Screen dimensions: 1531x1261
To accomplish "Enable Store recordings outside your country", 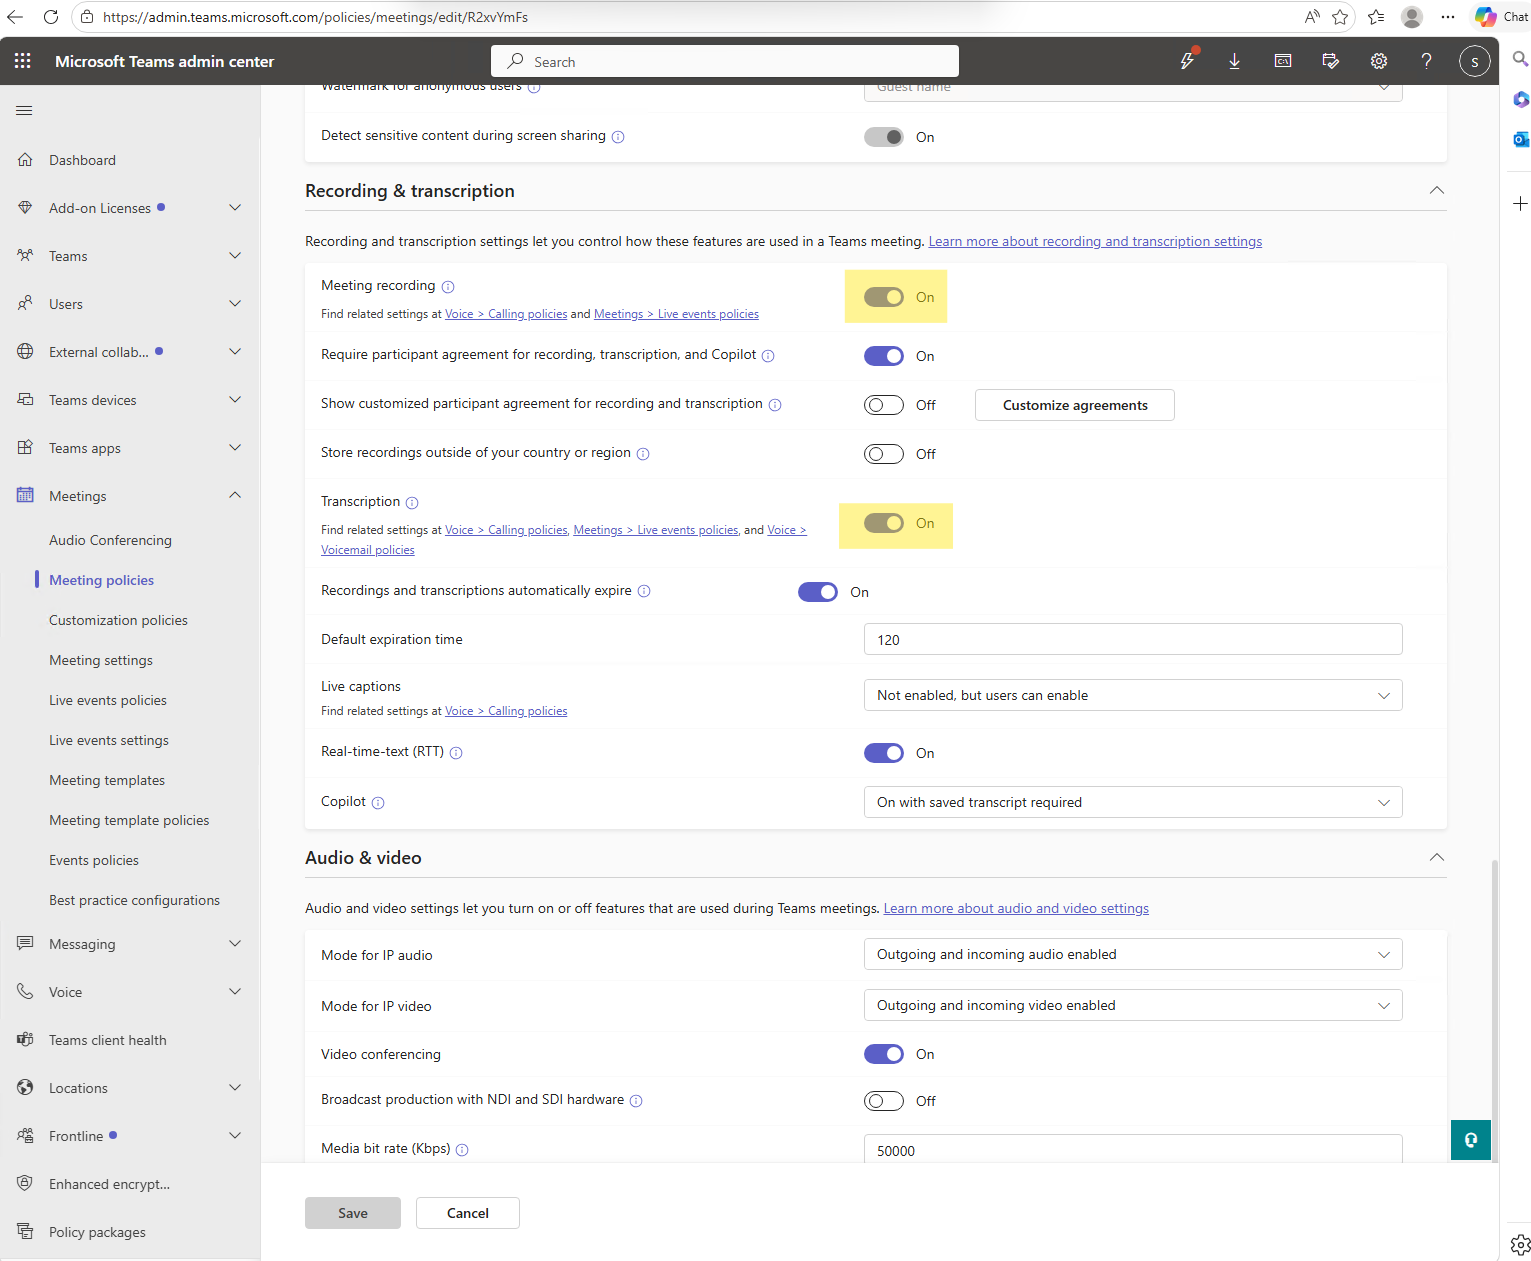I will [883, 454].
